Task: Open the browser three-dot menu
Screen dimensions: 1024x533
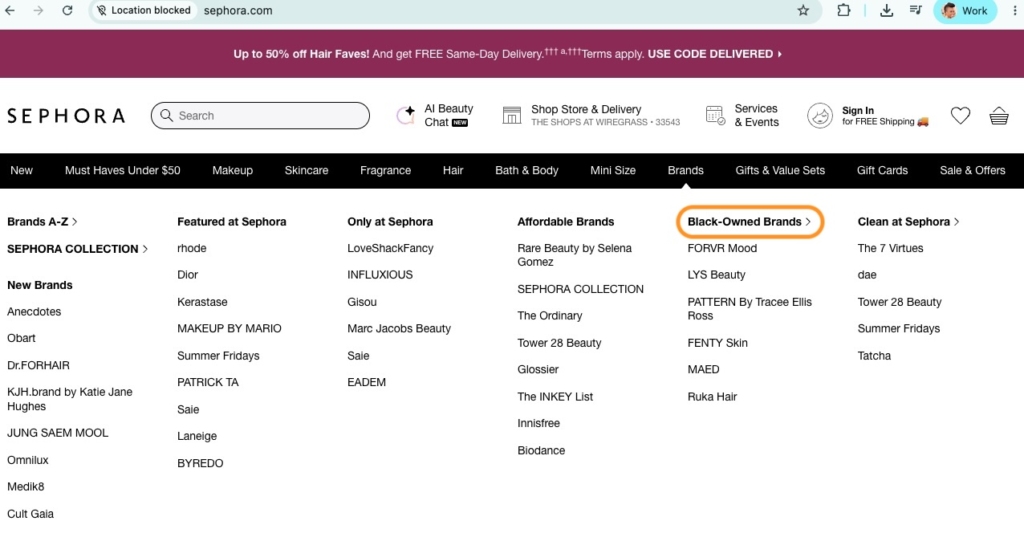Action: coord(1014,10)
